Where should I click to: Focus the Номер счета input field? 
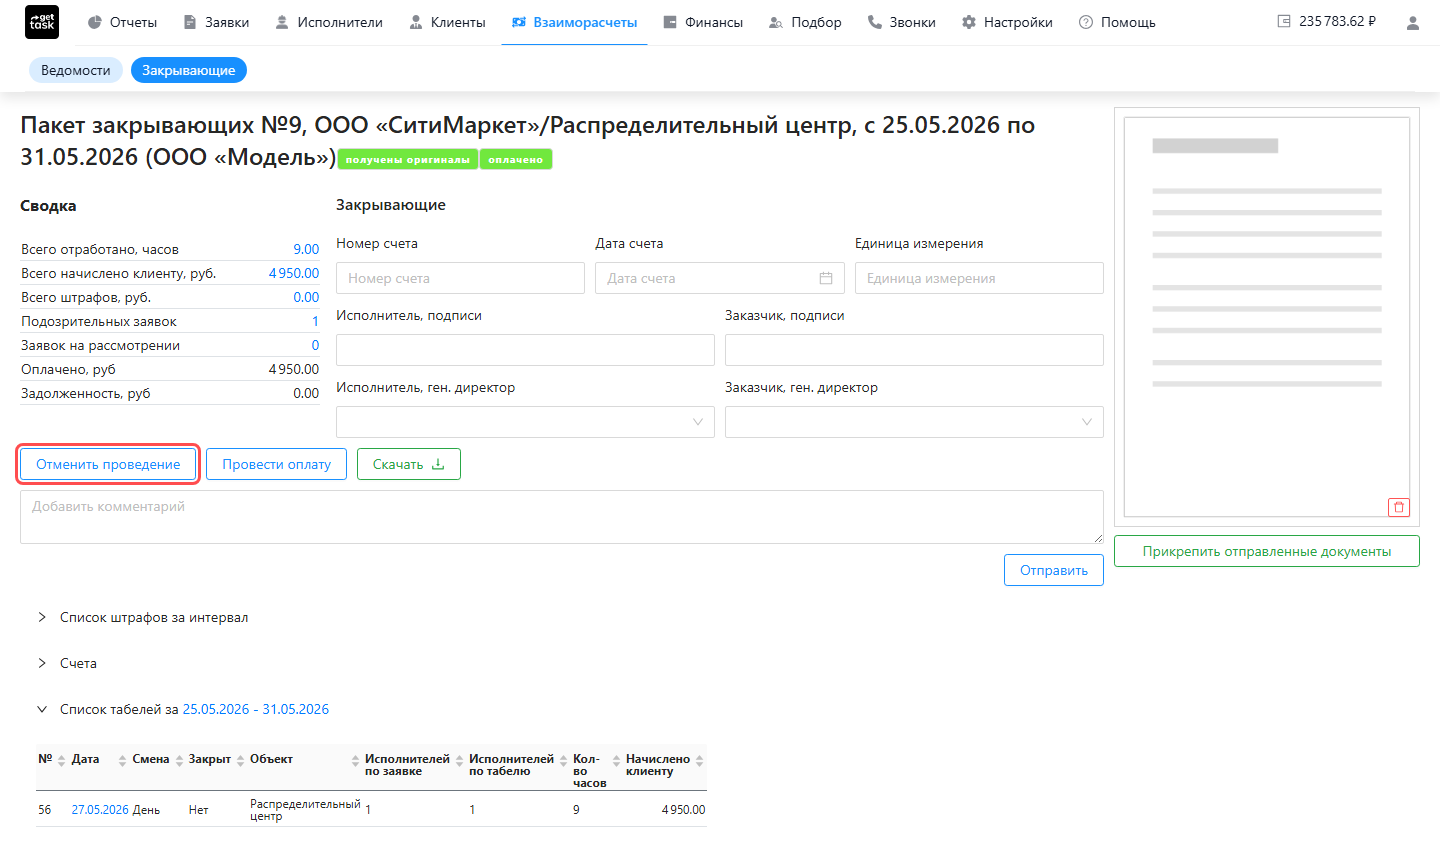tap(460, 278)
